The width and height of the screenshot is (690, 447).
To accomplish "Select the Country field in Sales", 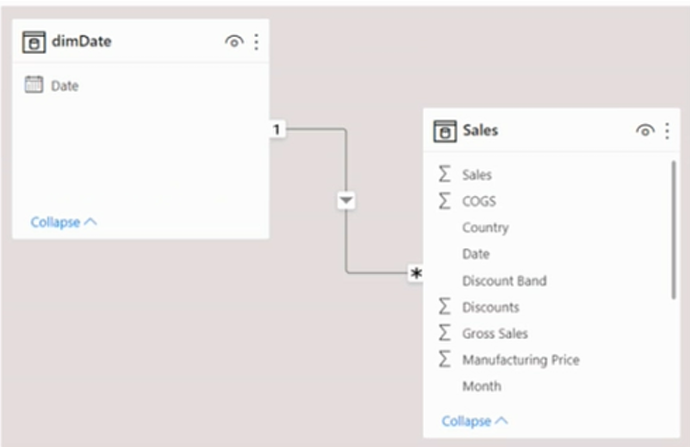I will pyautogui.click(x=485, y=228).
